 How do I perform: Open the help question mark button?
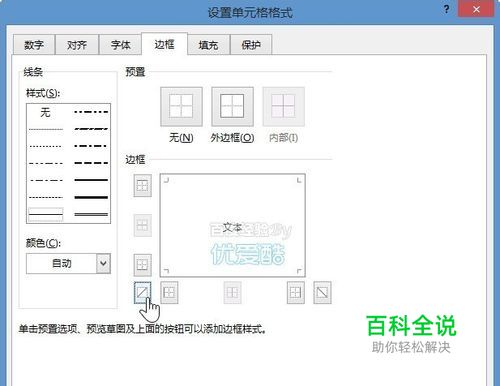tap(447, 9)
